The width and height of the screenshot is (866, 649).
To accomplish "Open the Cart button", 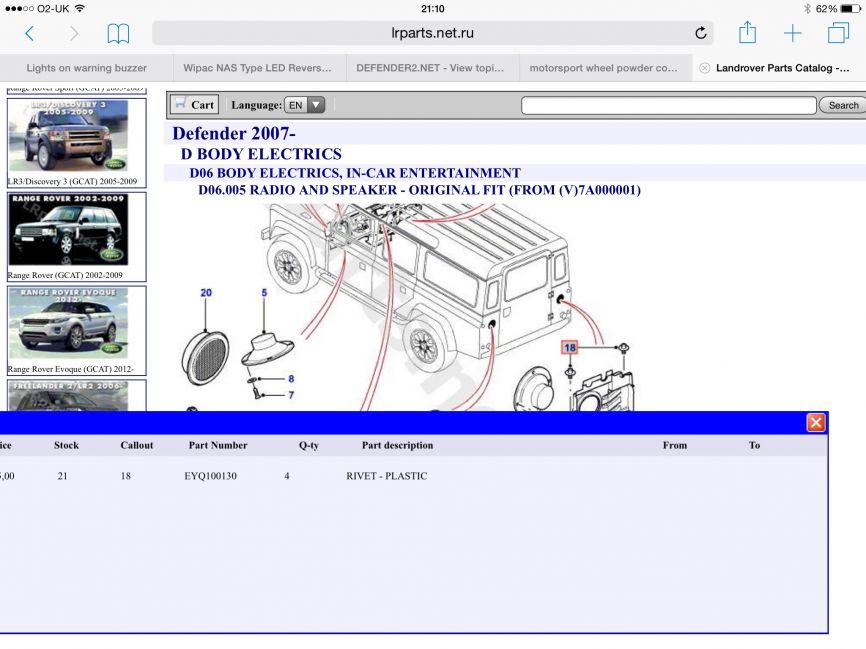I will click(x=194, y=105).
